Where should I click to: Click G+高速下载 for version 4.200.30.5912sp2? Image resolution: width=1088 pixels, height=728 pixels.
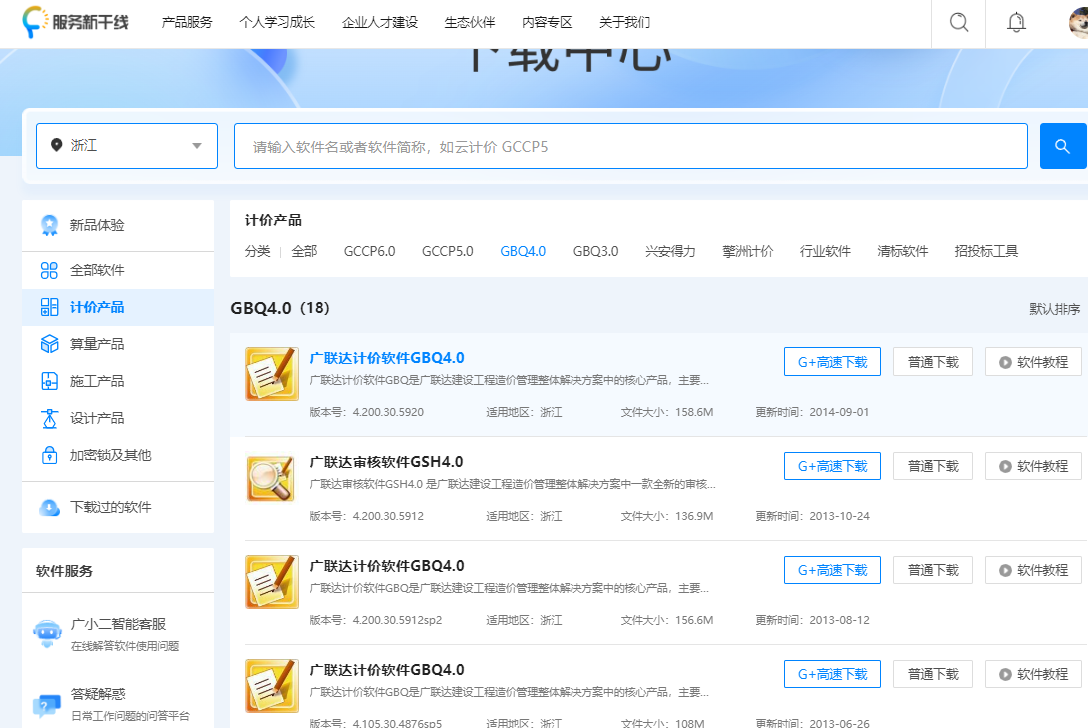(832, 570)
